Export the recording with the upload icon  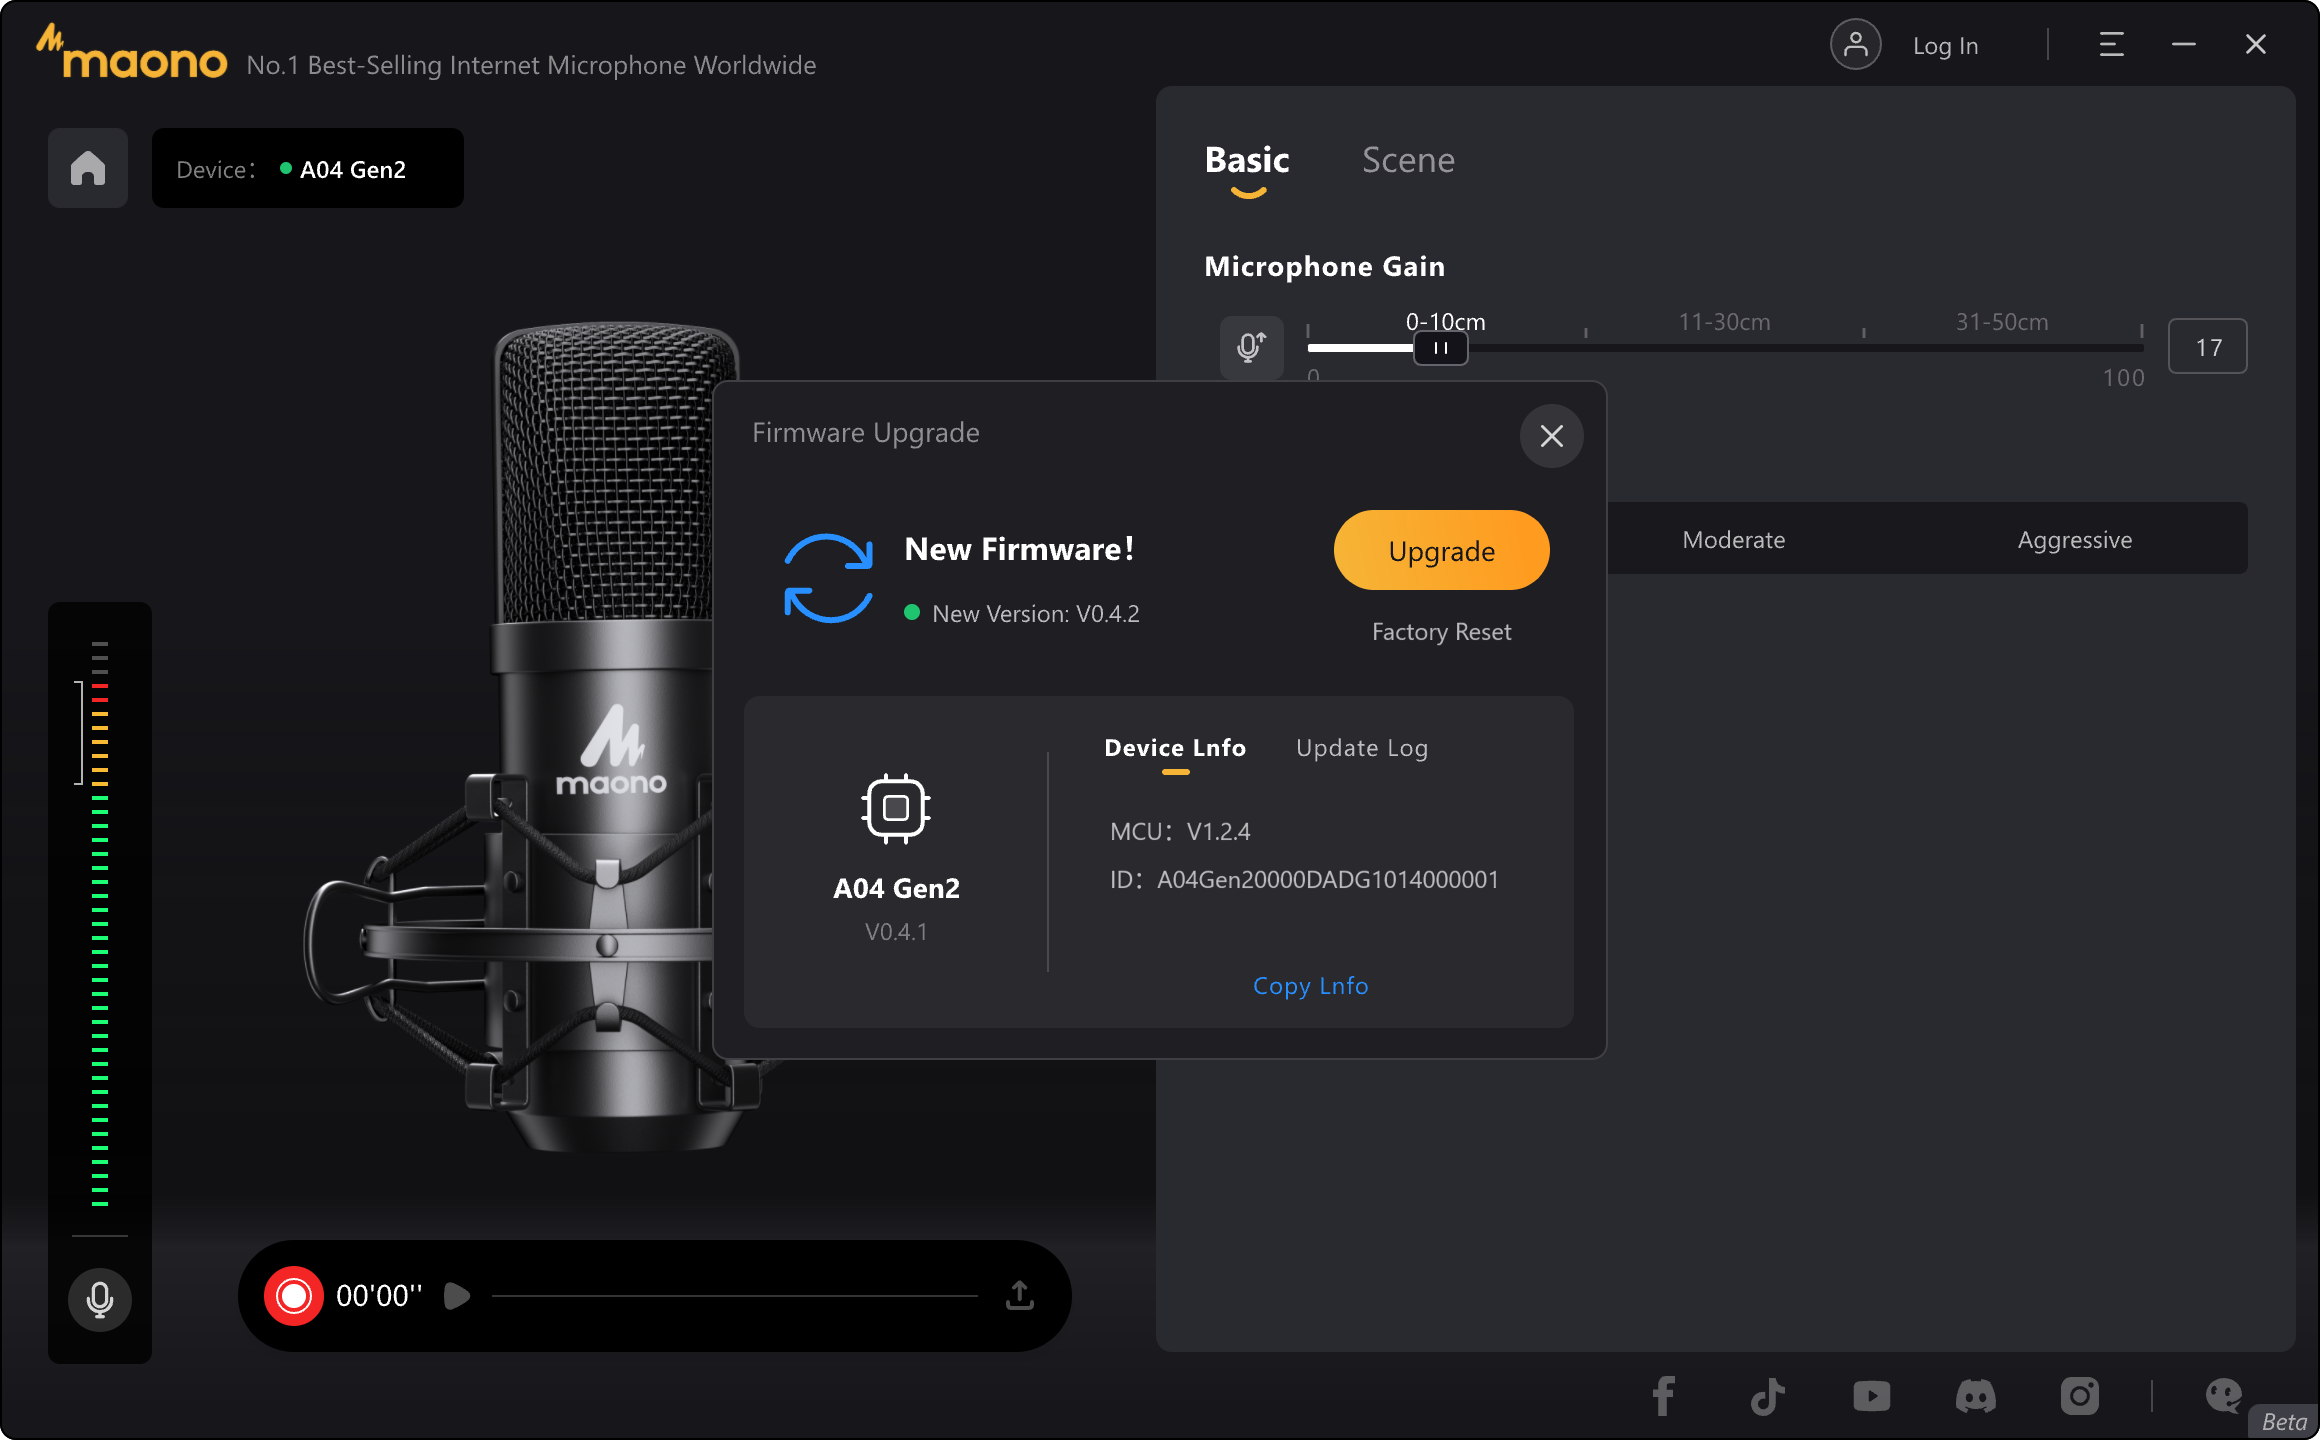(x=1019, y=1296)
